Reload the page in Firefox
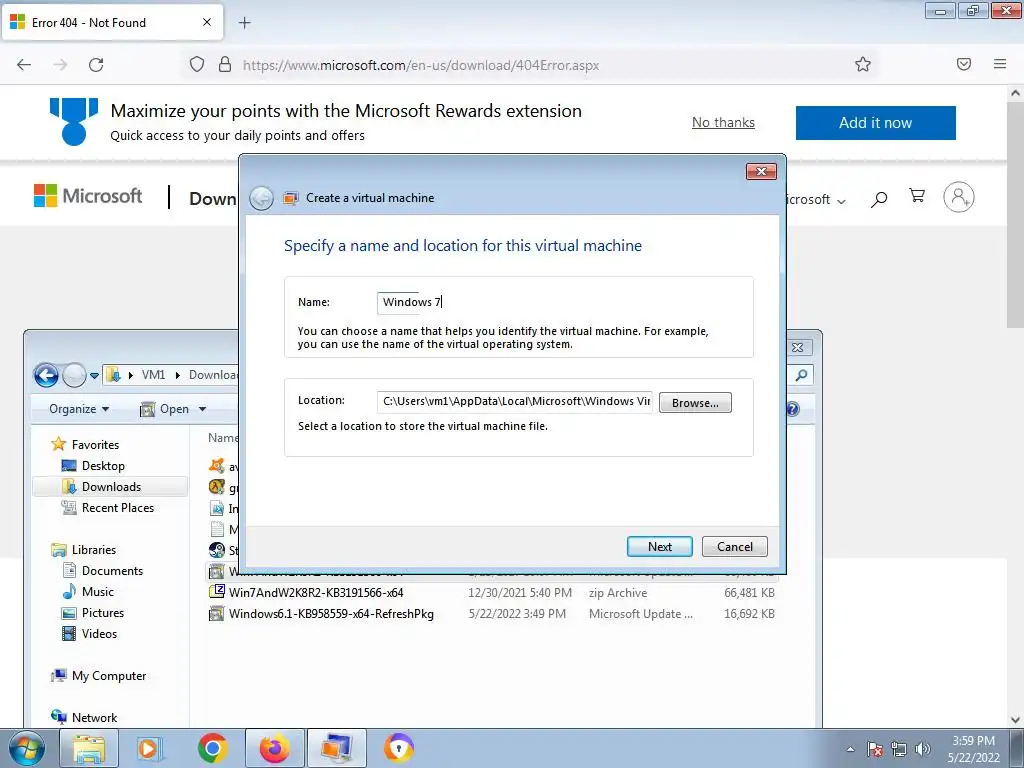 (x=96, y=65)
